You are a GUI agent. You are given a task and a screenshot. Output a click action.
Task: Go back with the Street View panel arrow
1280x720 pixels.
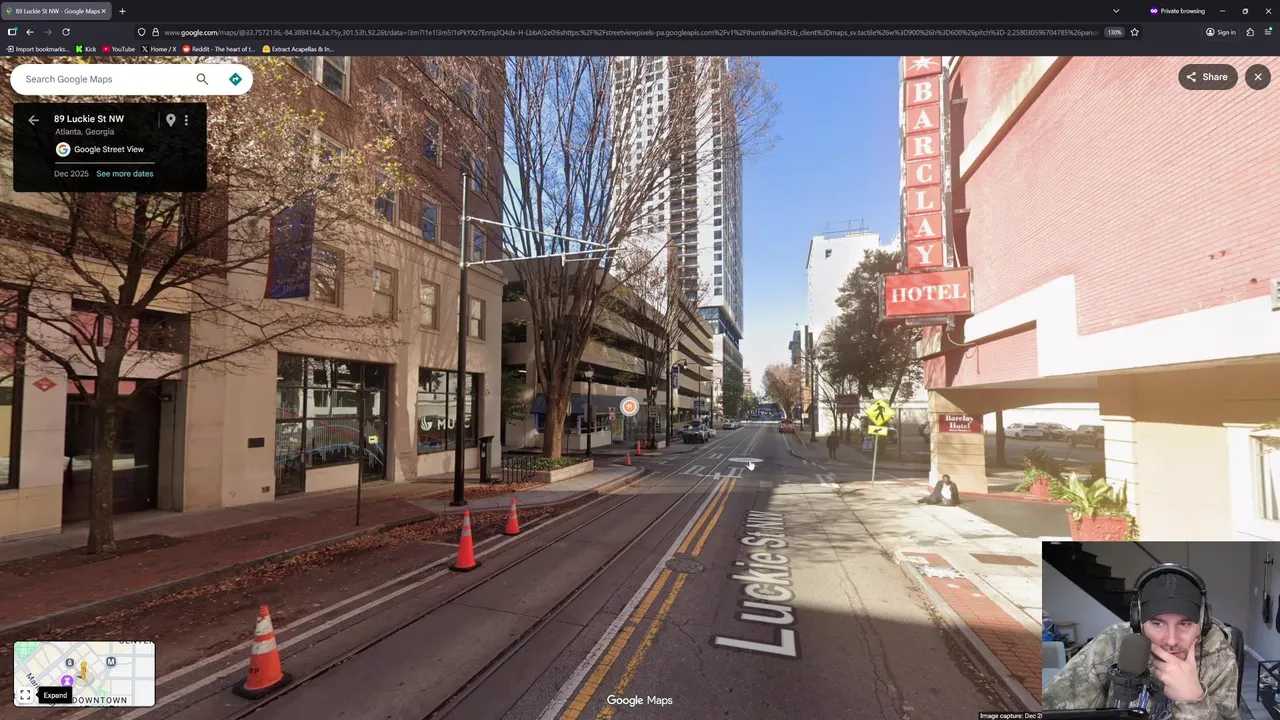(33, 120)
